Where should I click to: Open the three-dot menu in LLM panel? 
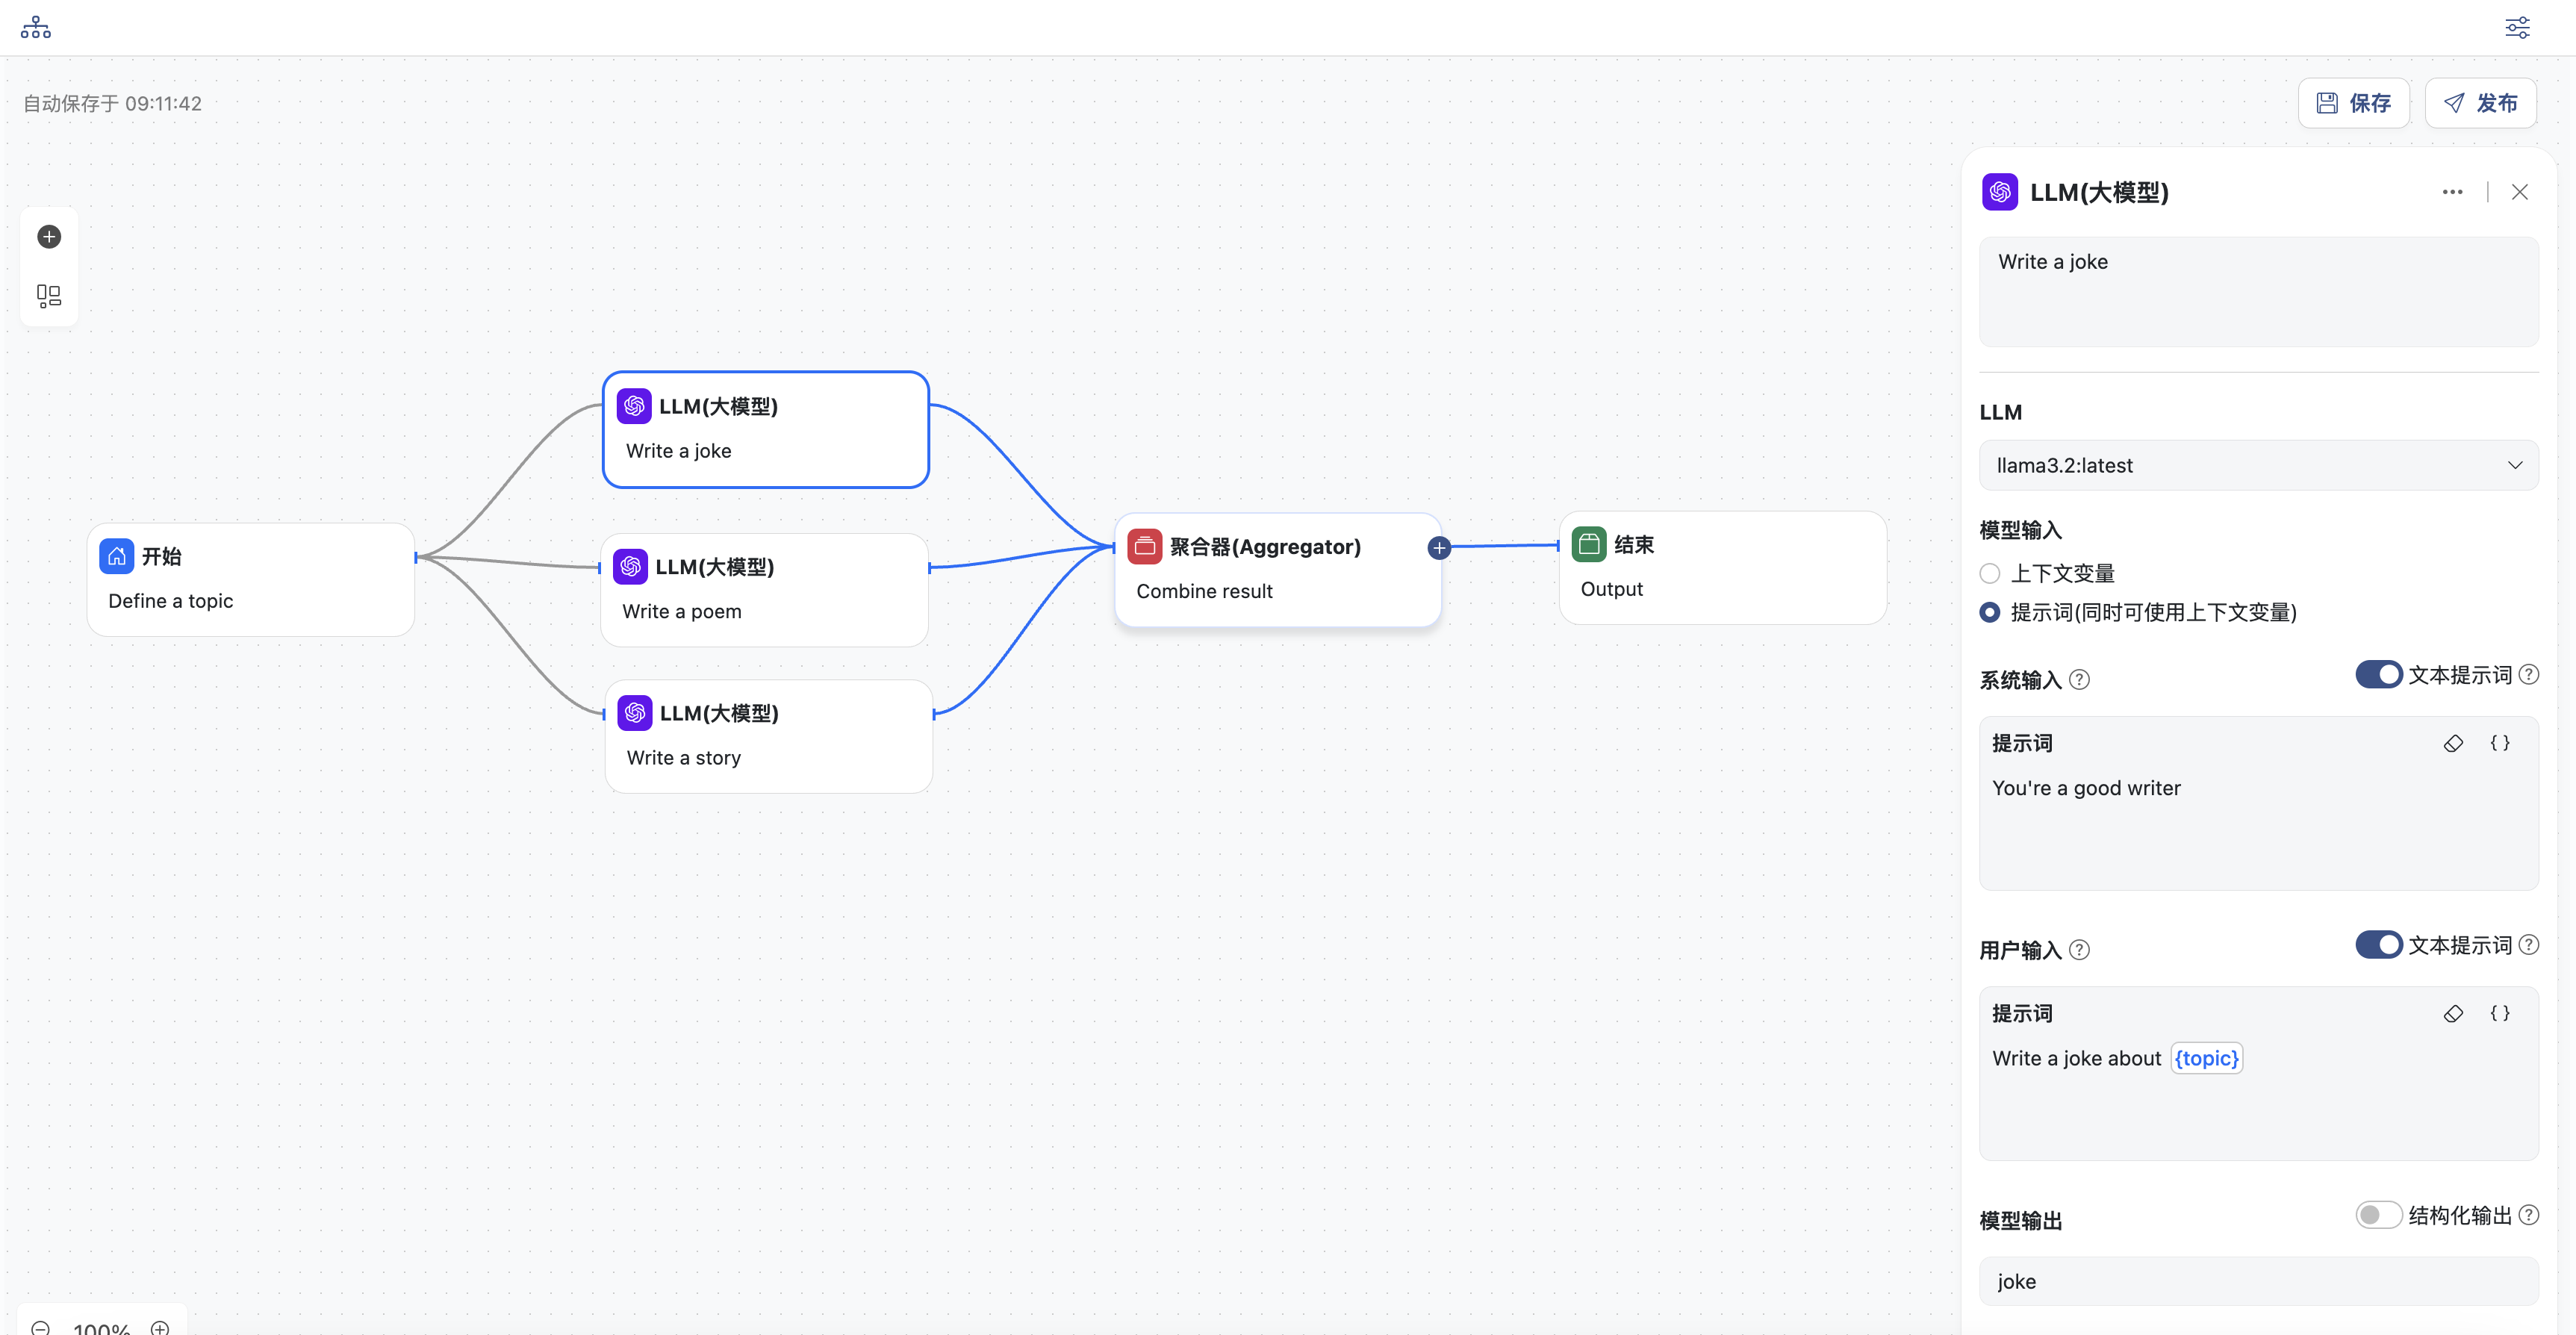pyautogui.click(x=2452, y=192)
